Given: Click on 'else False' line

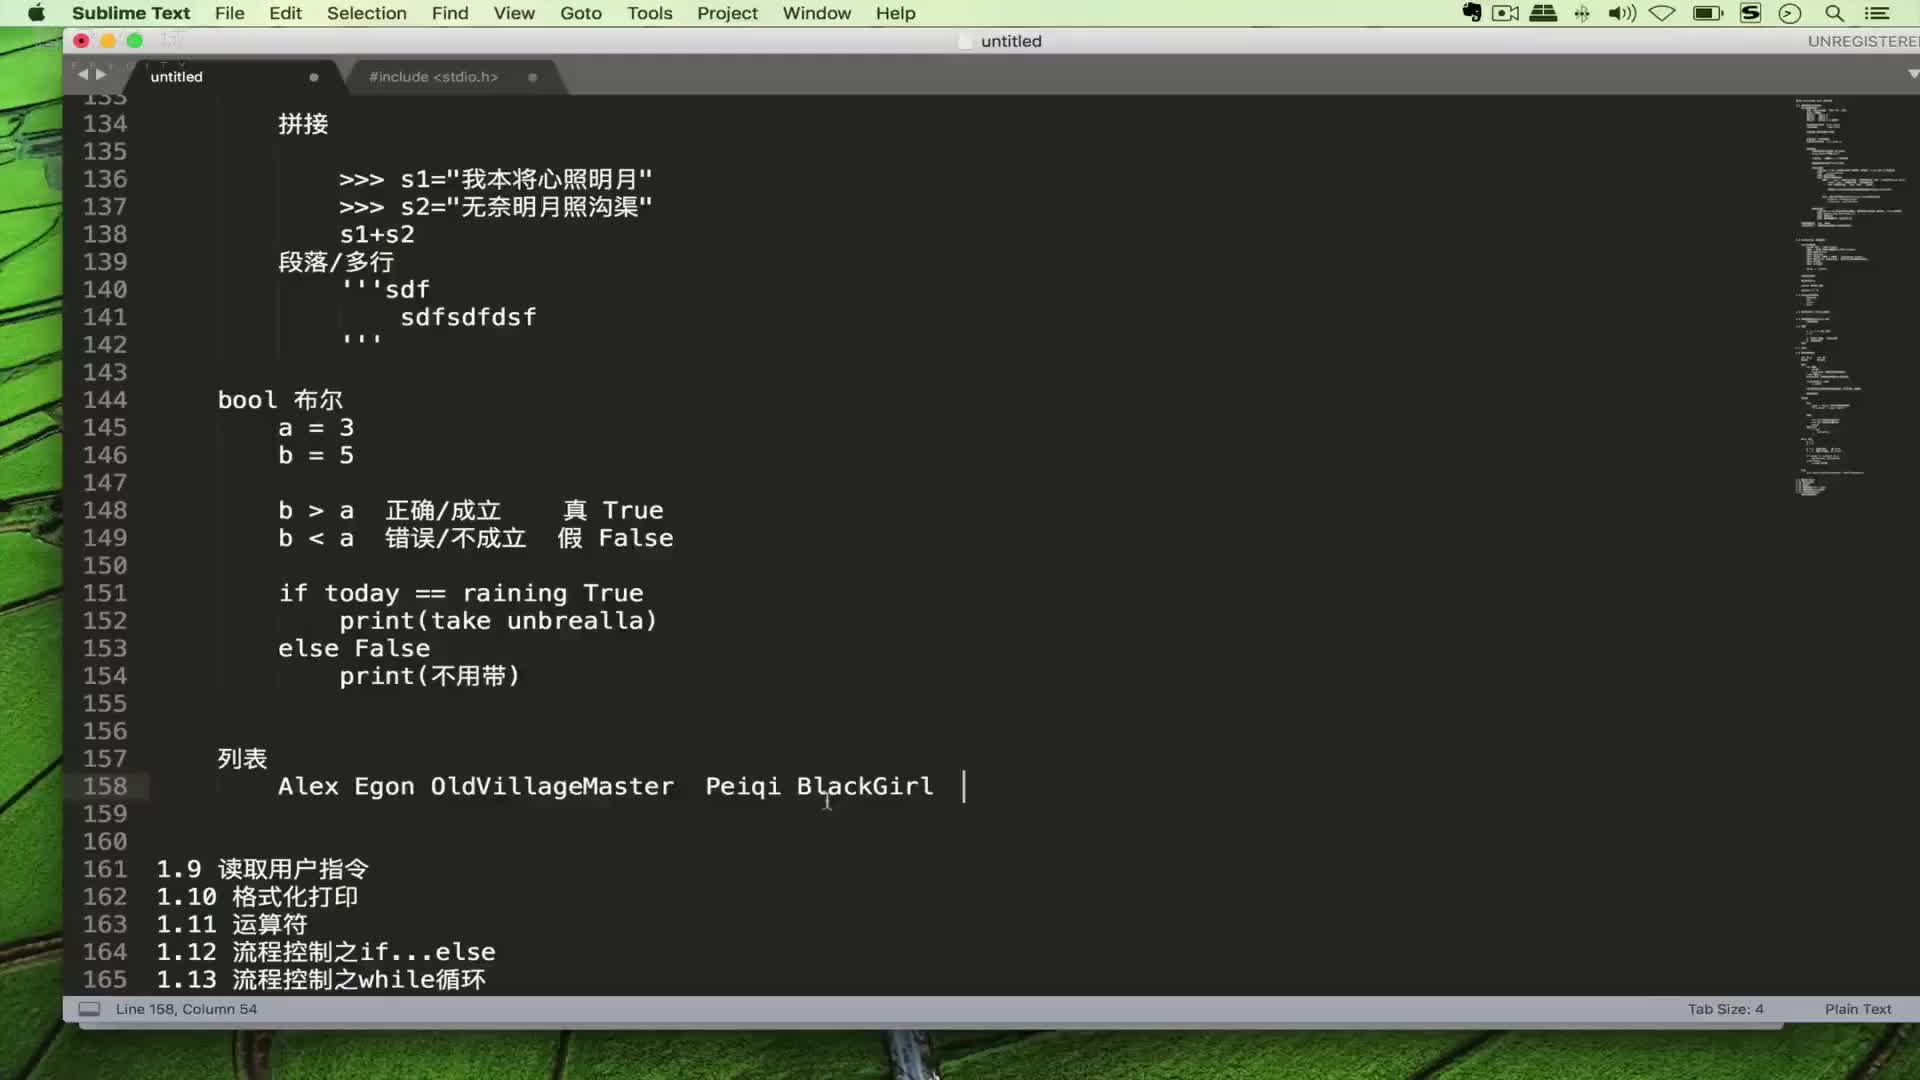Looking at the screenshot, I should coord(354,649).
